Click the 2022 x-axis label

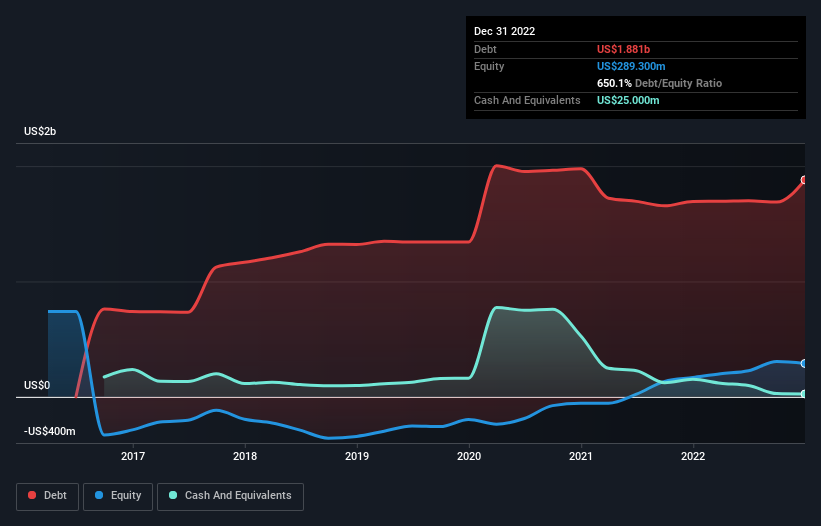click(693, 456)
